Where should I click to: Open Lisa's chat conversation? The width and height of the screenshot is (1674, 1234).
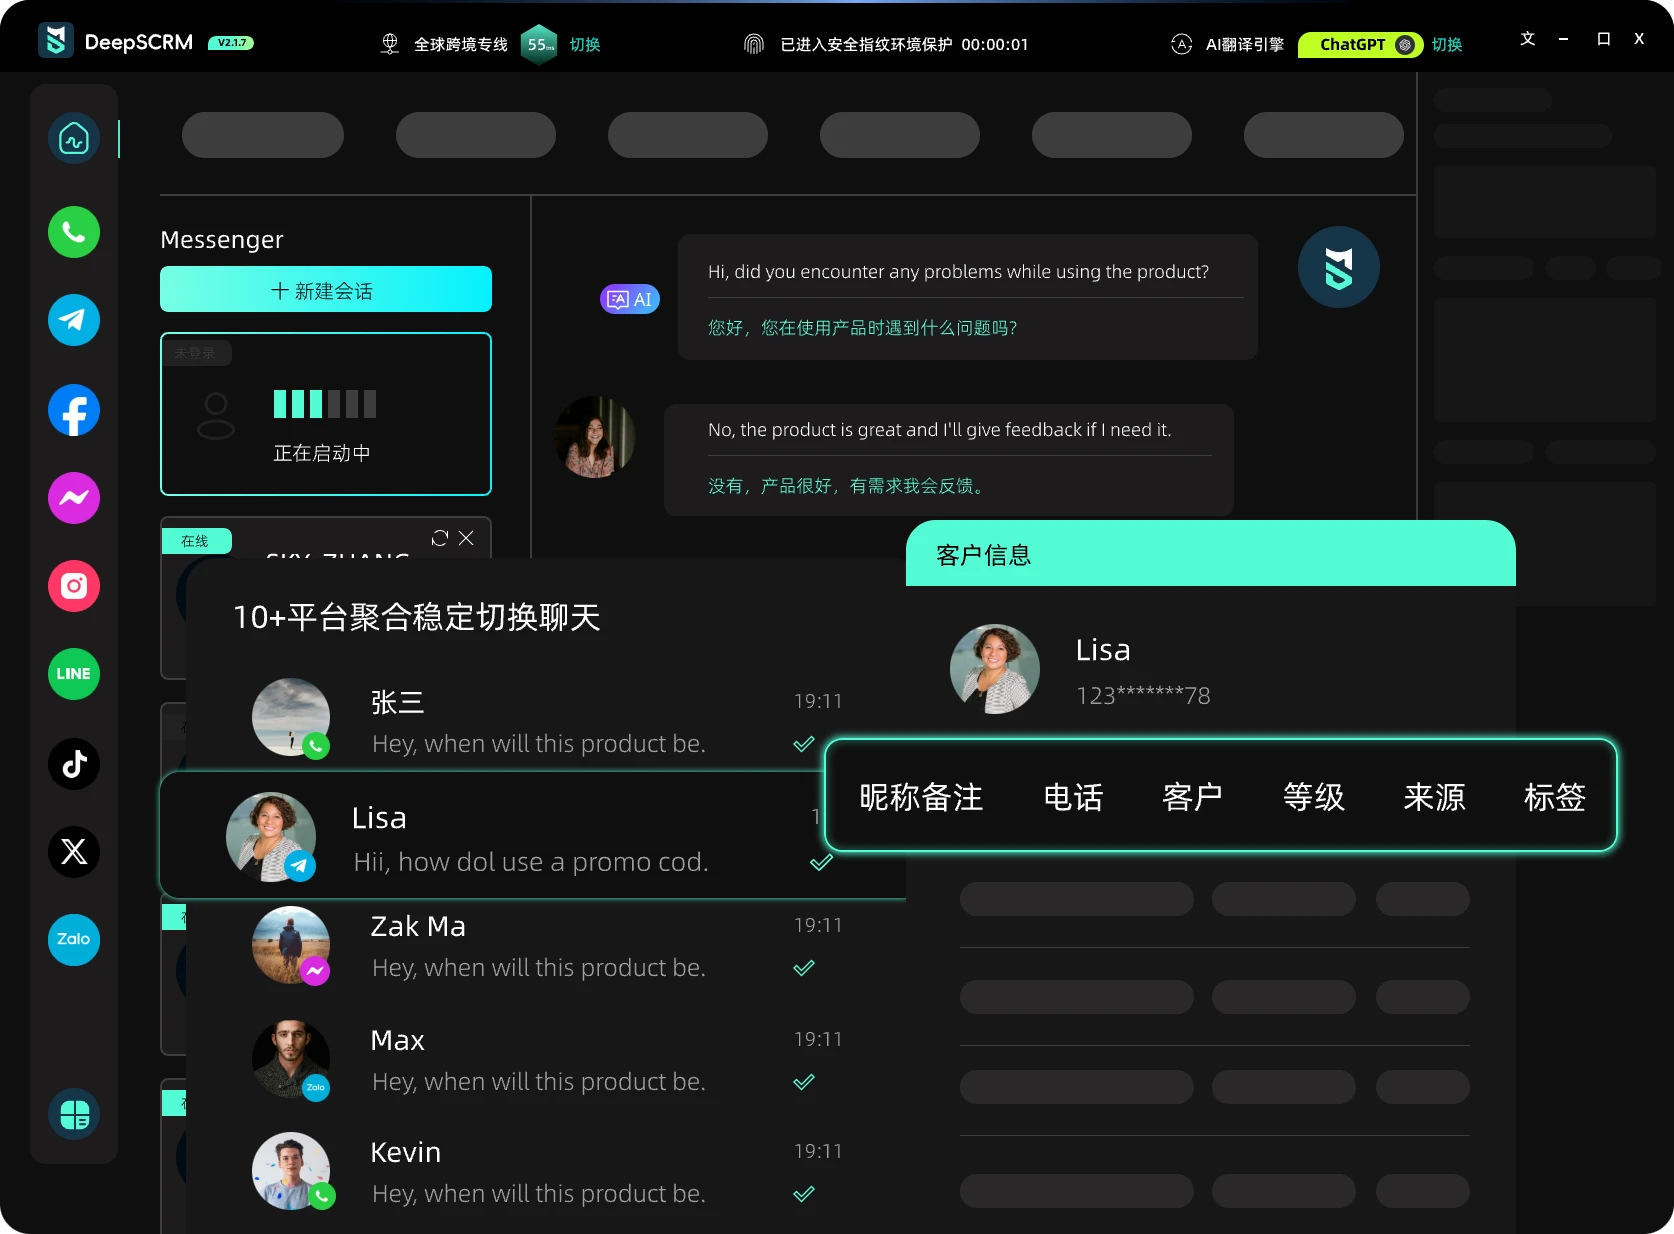(530, 838)
